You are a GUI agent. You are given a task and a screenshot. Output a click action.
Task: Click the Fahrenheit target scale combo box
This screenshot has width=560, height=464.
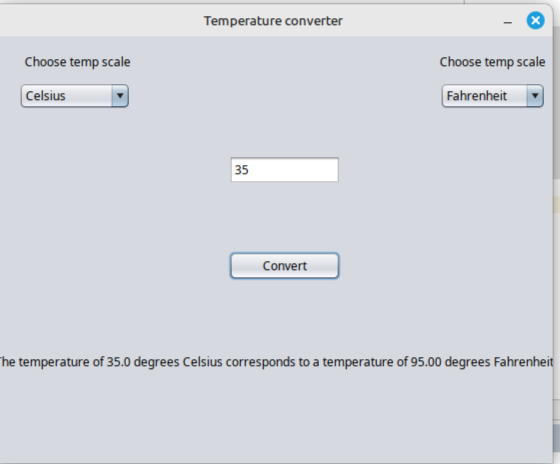493,96
